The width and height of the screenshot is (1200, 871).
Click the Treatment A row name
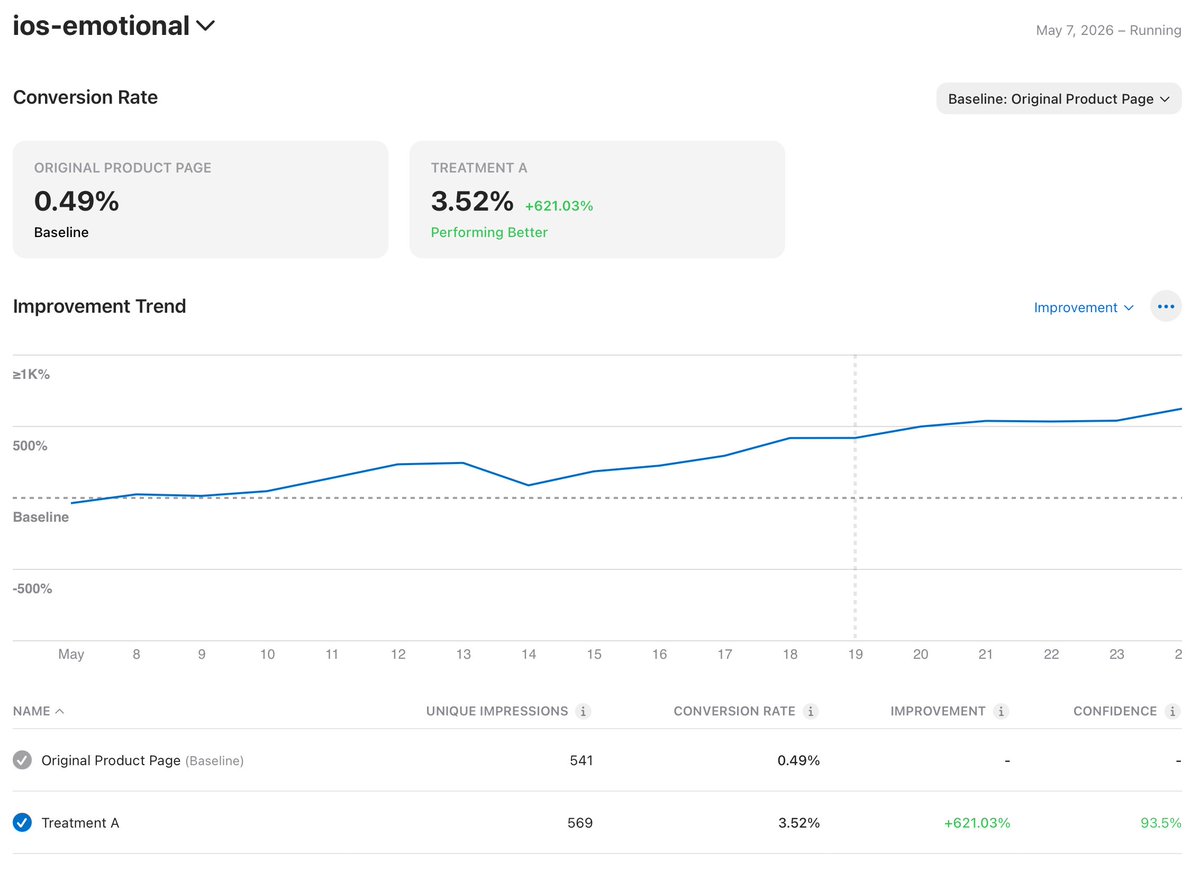pyautogui.click(x=80, y=823)
